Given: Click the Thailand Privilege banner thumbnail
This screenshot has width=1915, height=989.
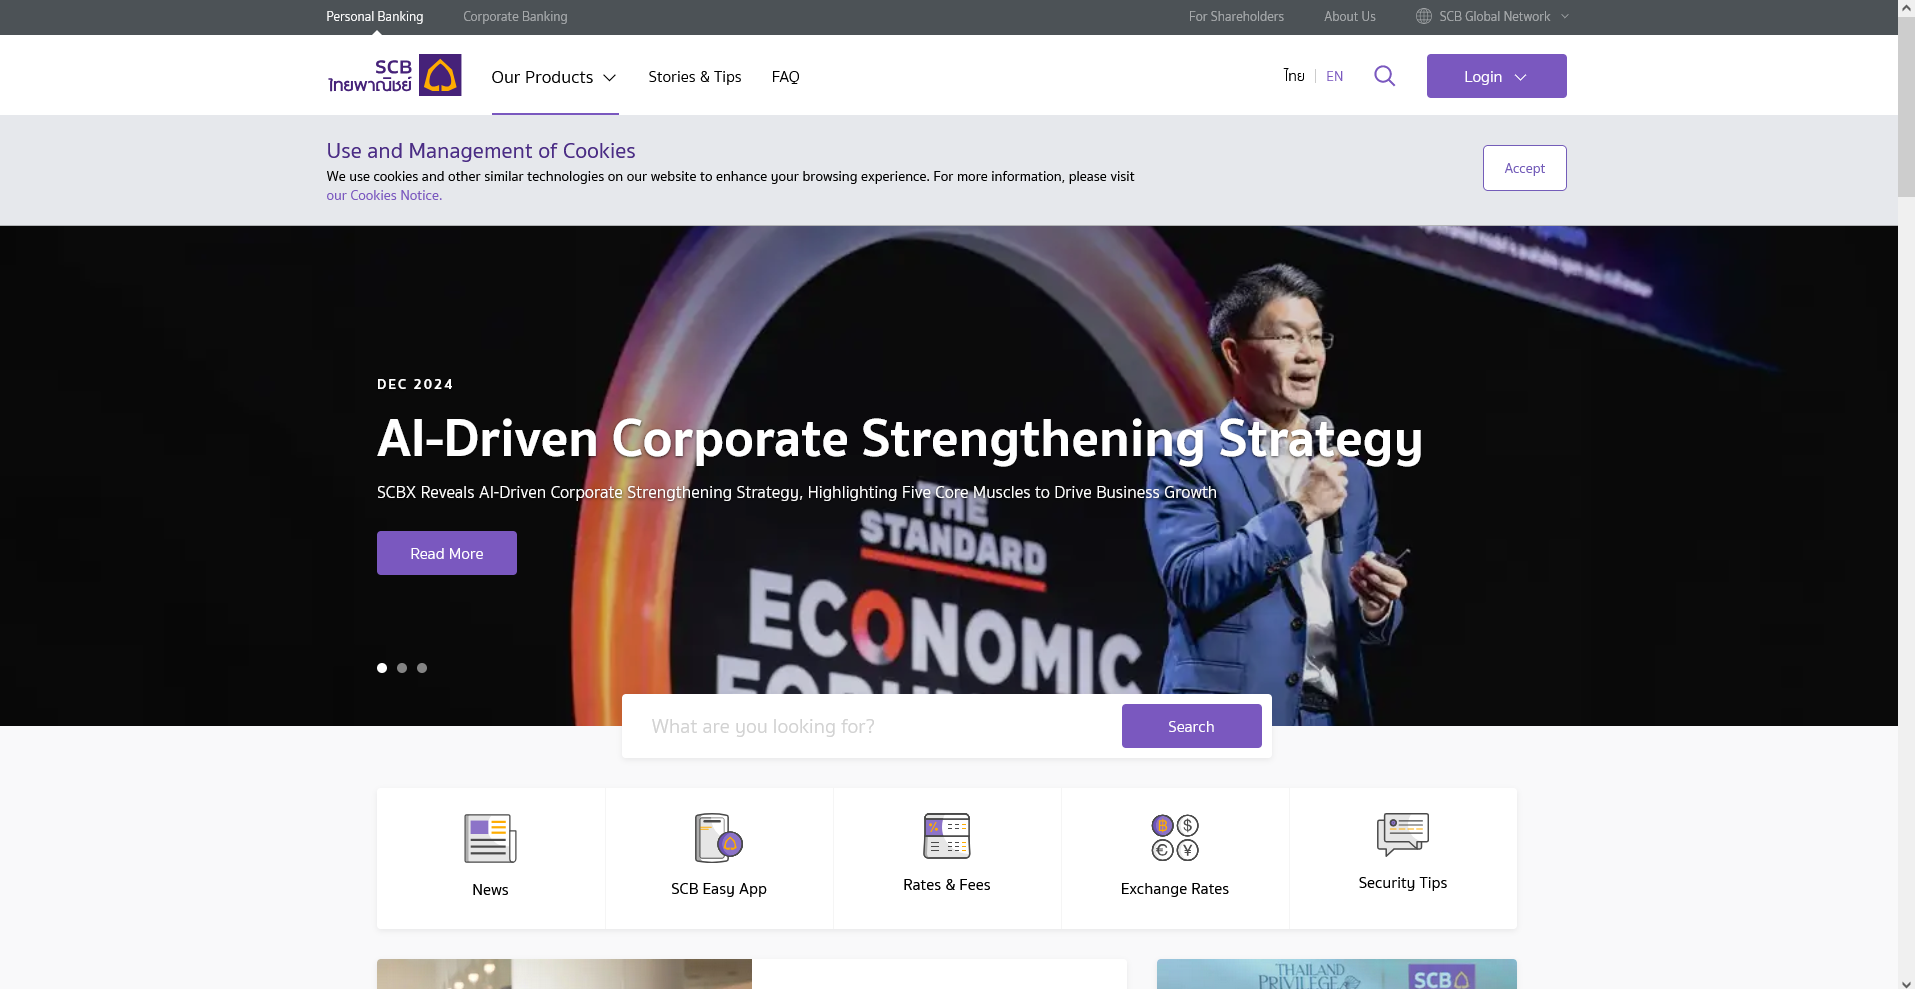Looking at the screenshot, I should coord(1336,974).
